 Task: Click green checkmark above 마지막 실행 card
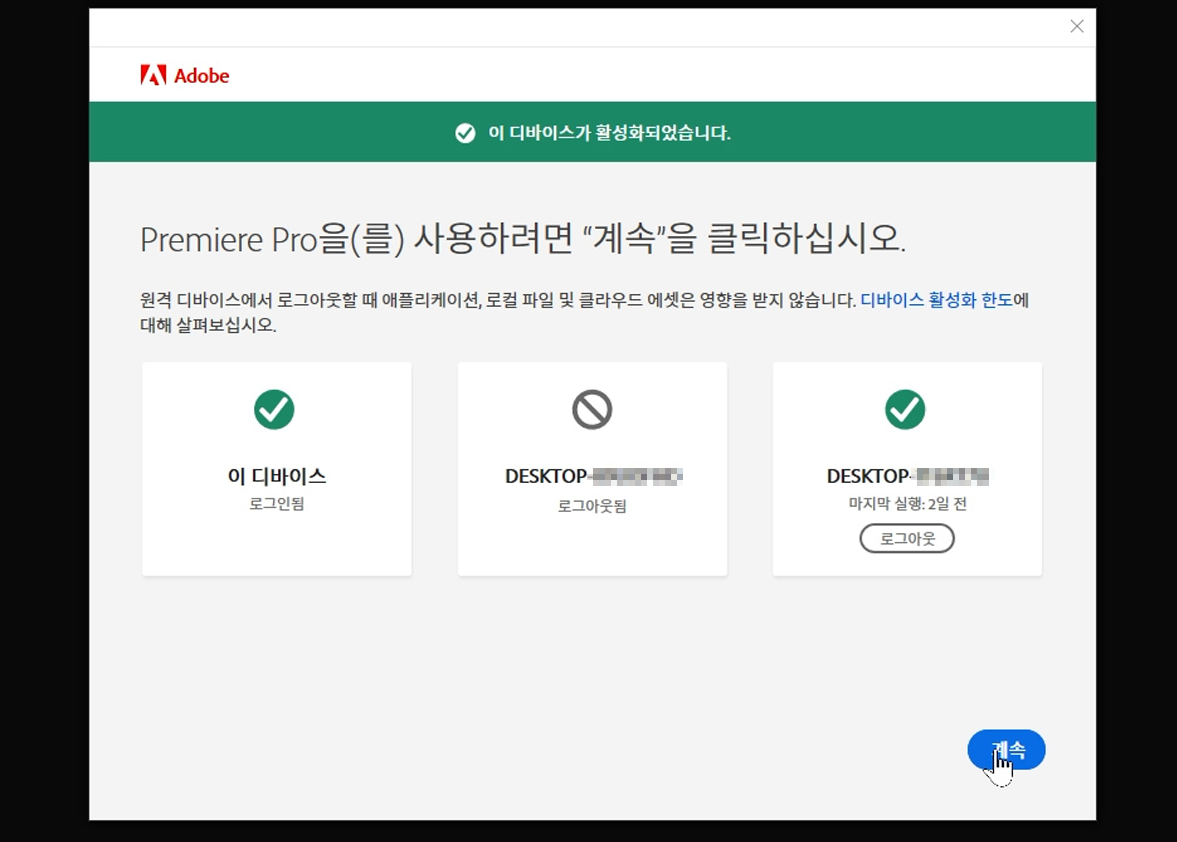click(x=905, y=410)
